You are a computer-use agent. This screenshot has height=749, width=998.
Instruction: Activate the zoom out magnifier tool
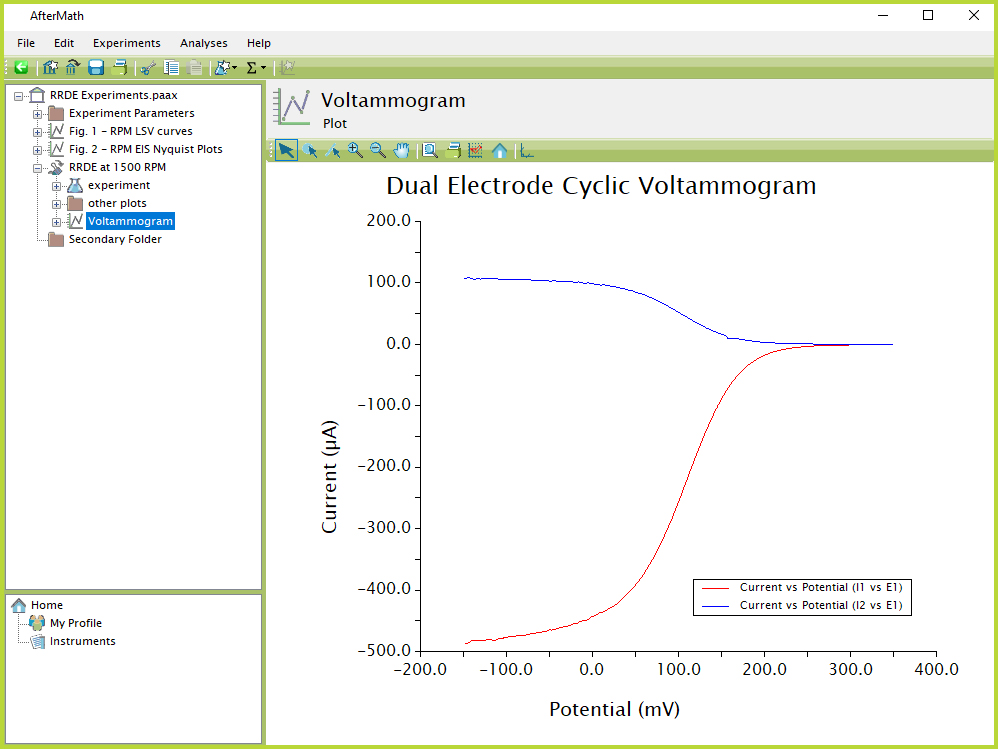point(378,150)
